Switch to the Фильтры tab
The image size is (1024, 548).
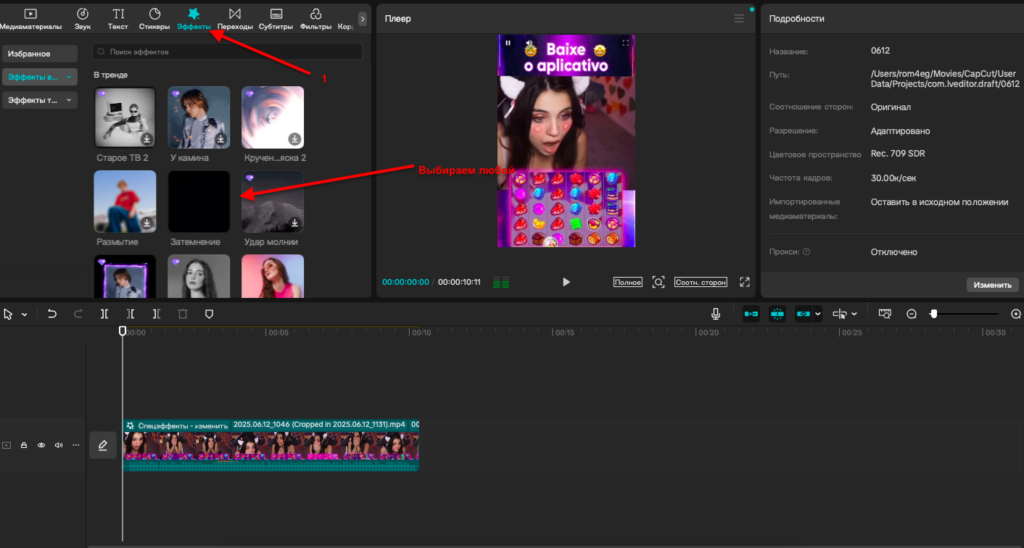pos(315,19)
